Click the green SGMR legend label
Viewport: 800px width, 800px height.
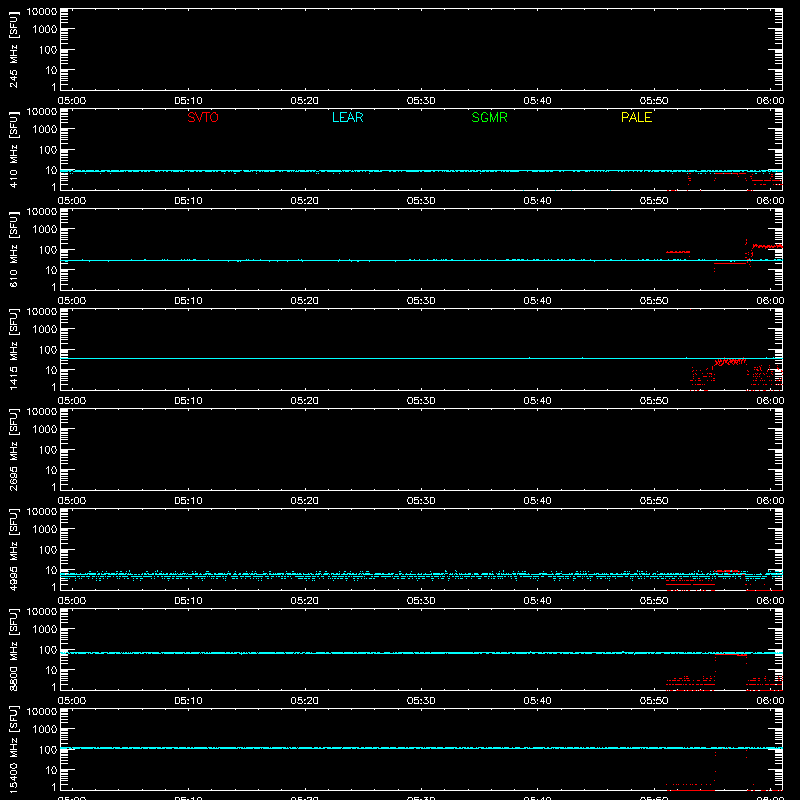point(489,117)
